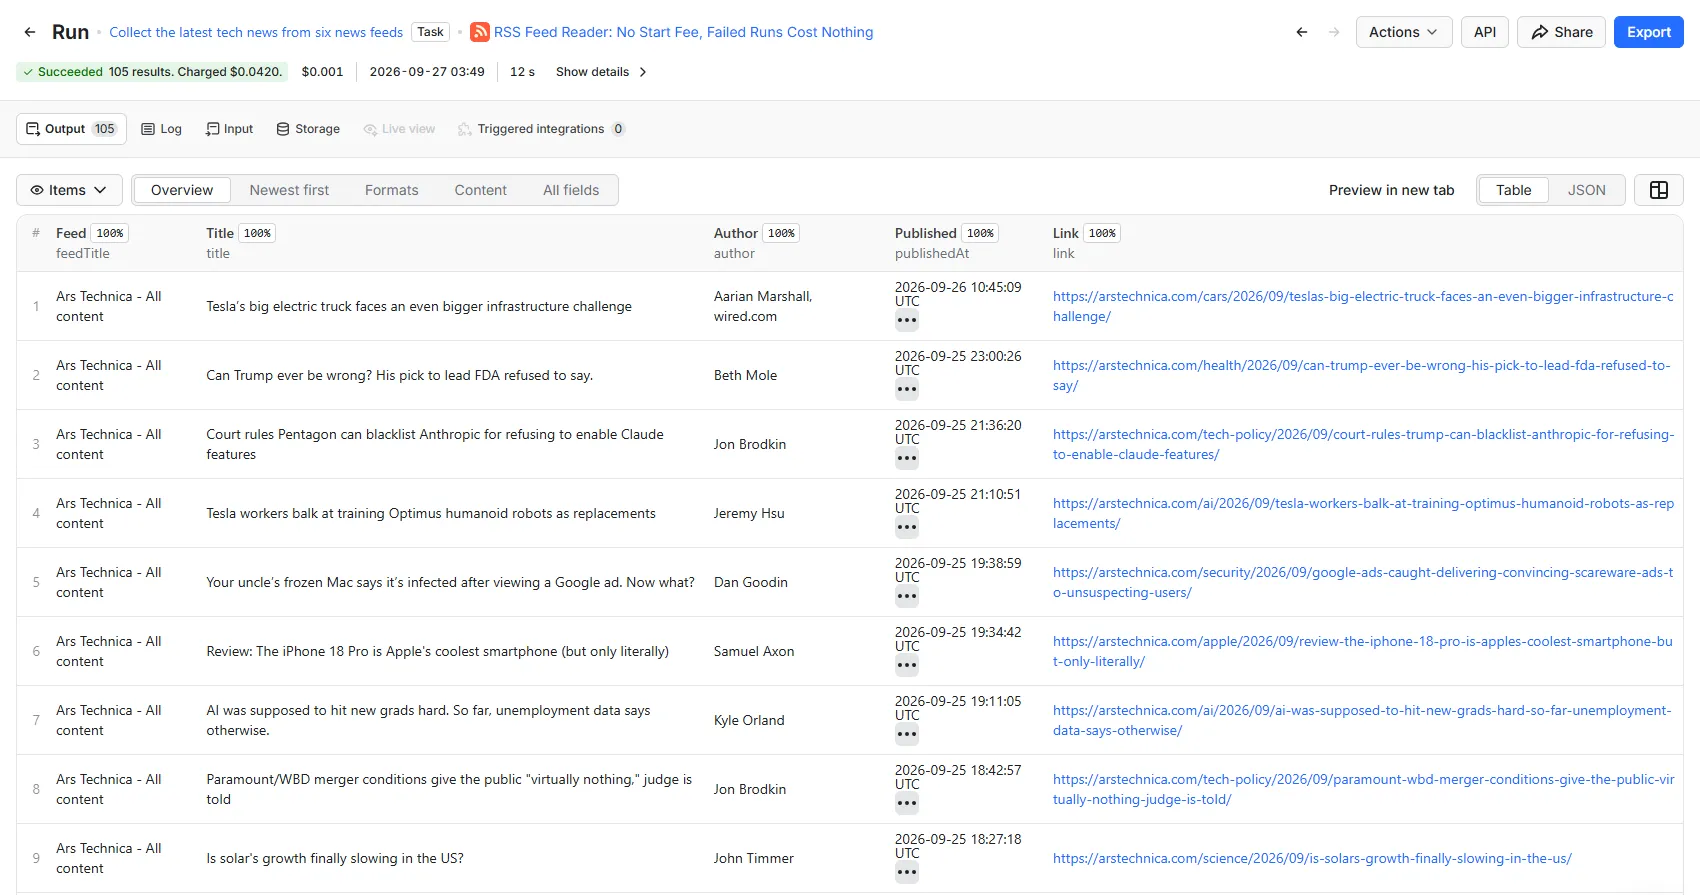Open Preview in new tab

tap(1391, 190)
